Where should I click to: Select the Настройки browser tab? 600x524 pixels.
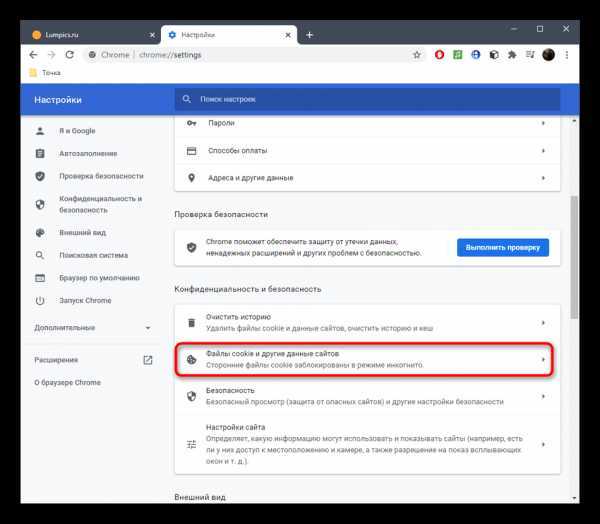point(229,35)
